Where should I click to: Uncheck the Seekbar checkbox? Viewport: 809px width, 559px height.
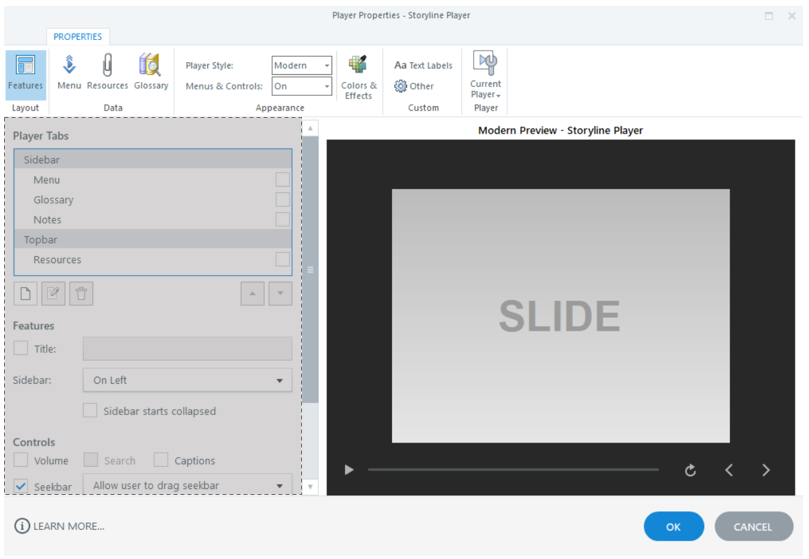(x=21, y=486)
